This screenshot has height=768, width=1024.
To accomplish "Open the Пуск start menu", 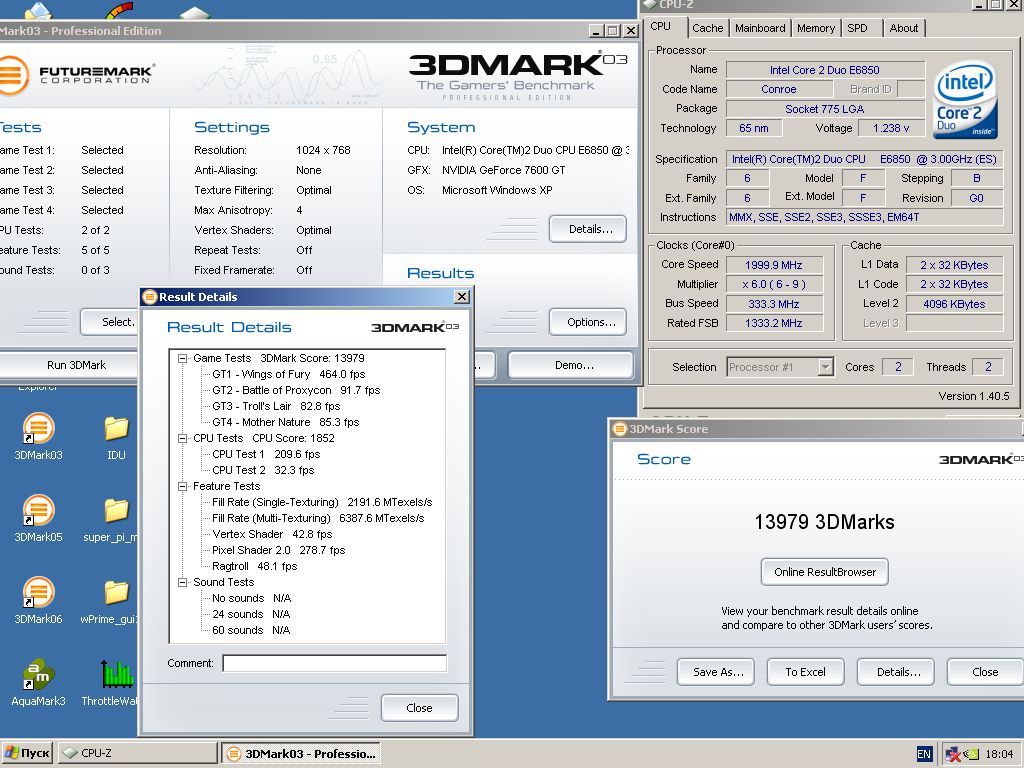I will 27,754.
